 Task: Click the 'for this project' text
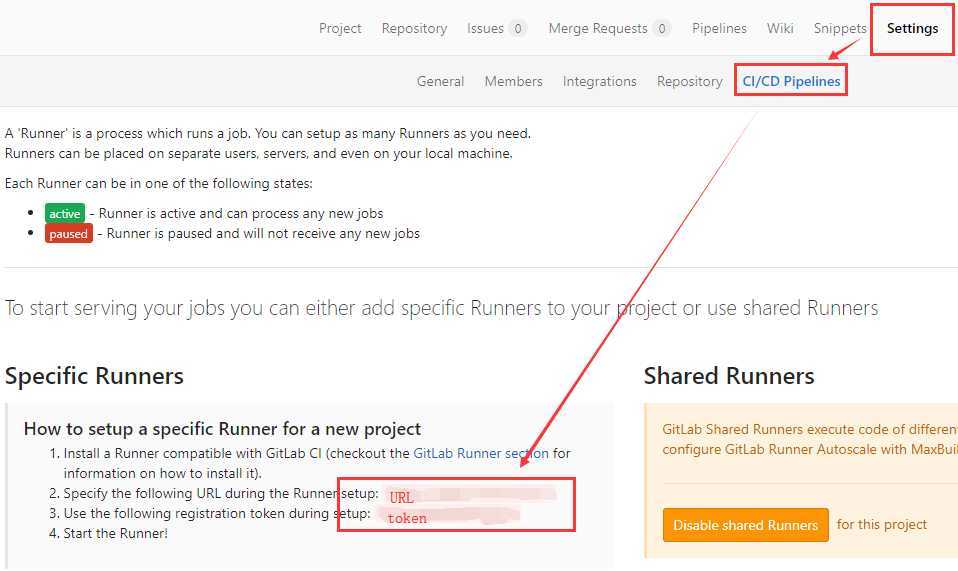click(882, 525)
